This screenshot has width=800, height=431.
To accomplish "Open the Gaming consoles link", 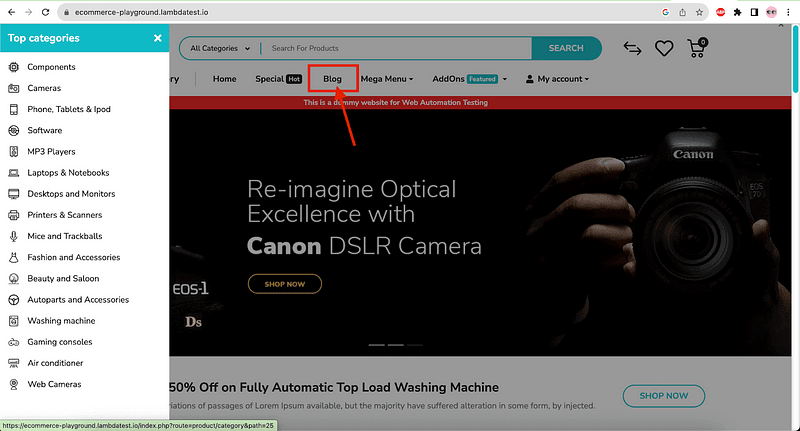I will 60,342.
